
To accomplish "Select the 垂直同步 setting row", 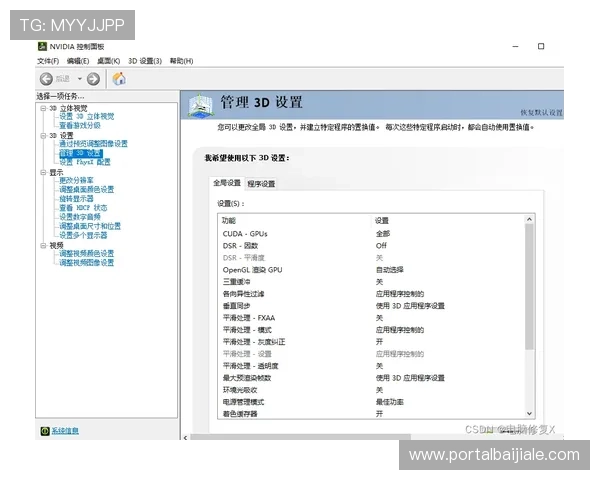I will [371, 306].
